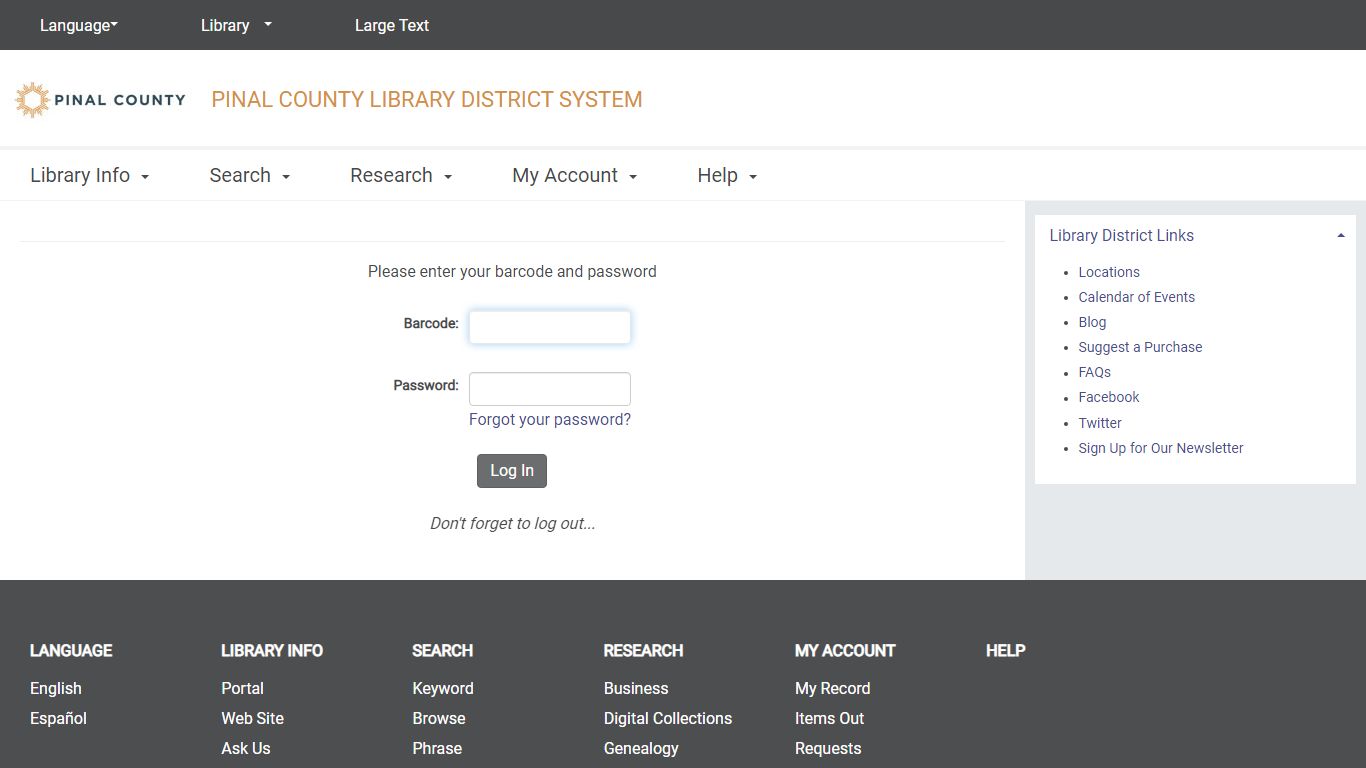Click the SEARCH footer heading

443,651
